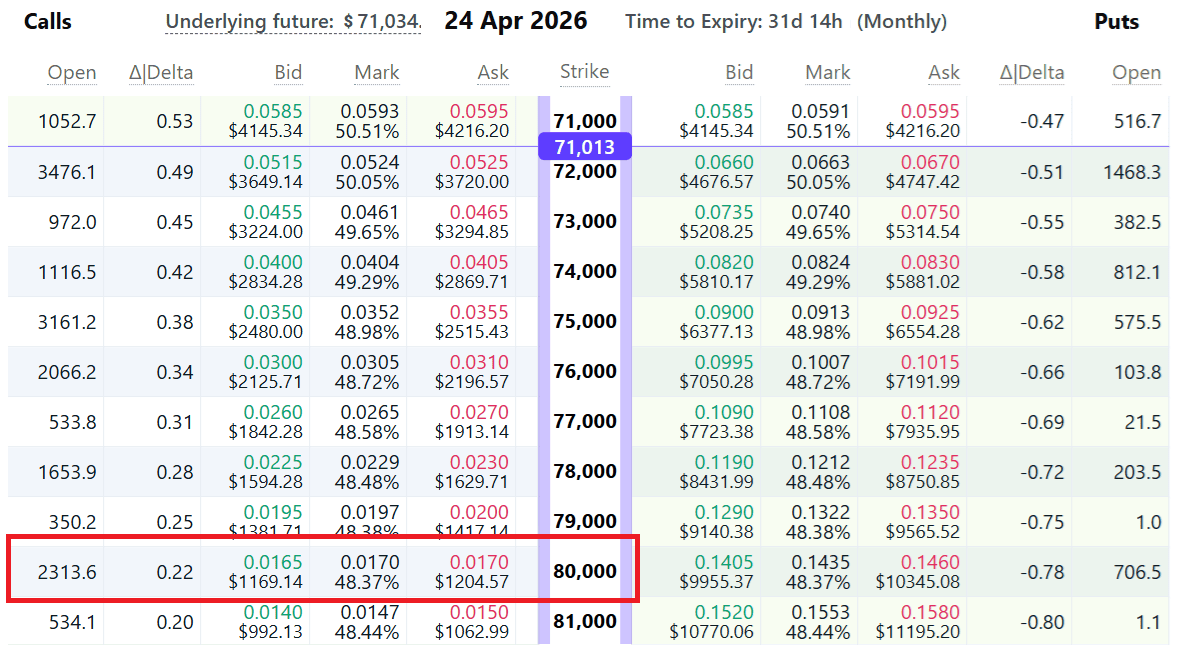Click the puts Ask column header
The width and height of the screenshot is (1185, 645).
943,72
